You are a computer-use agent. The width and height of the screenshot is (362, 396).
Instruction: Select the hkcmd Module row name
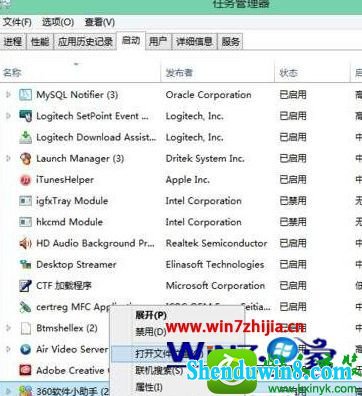pos(69,222)
